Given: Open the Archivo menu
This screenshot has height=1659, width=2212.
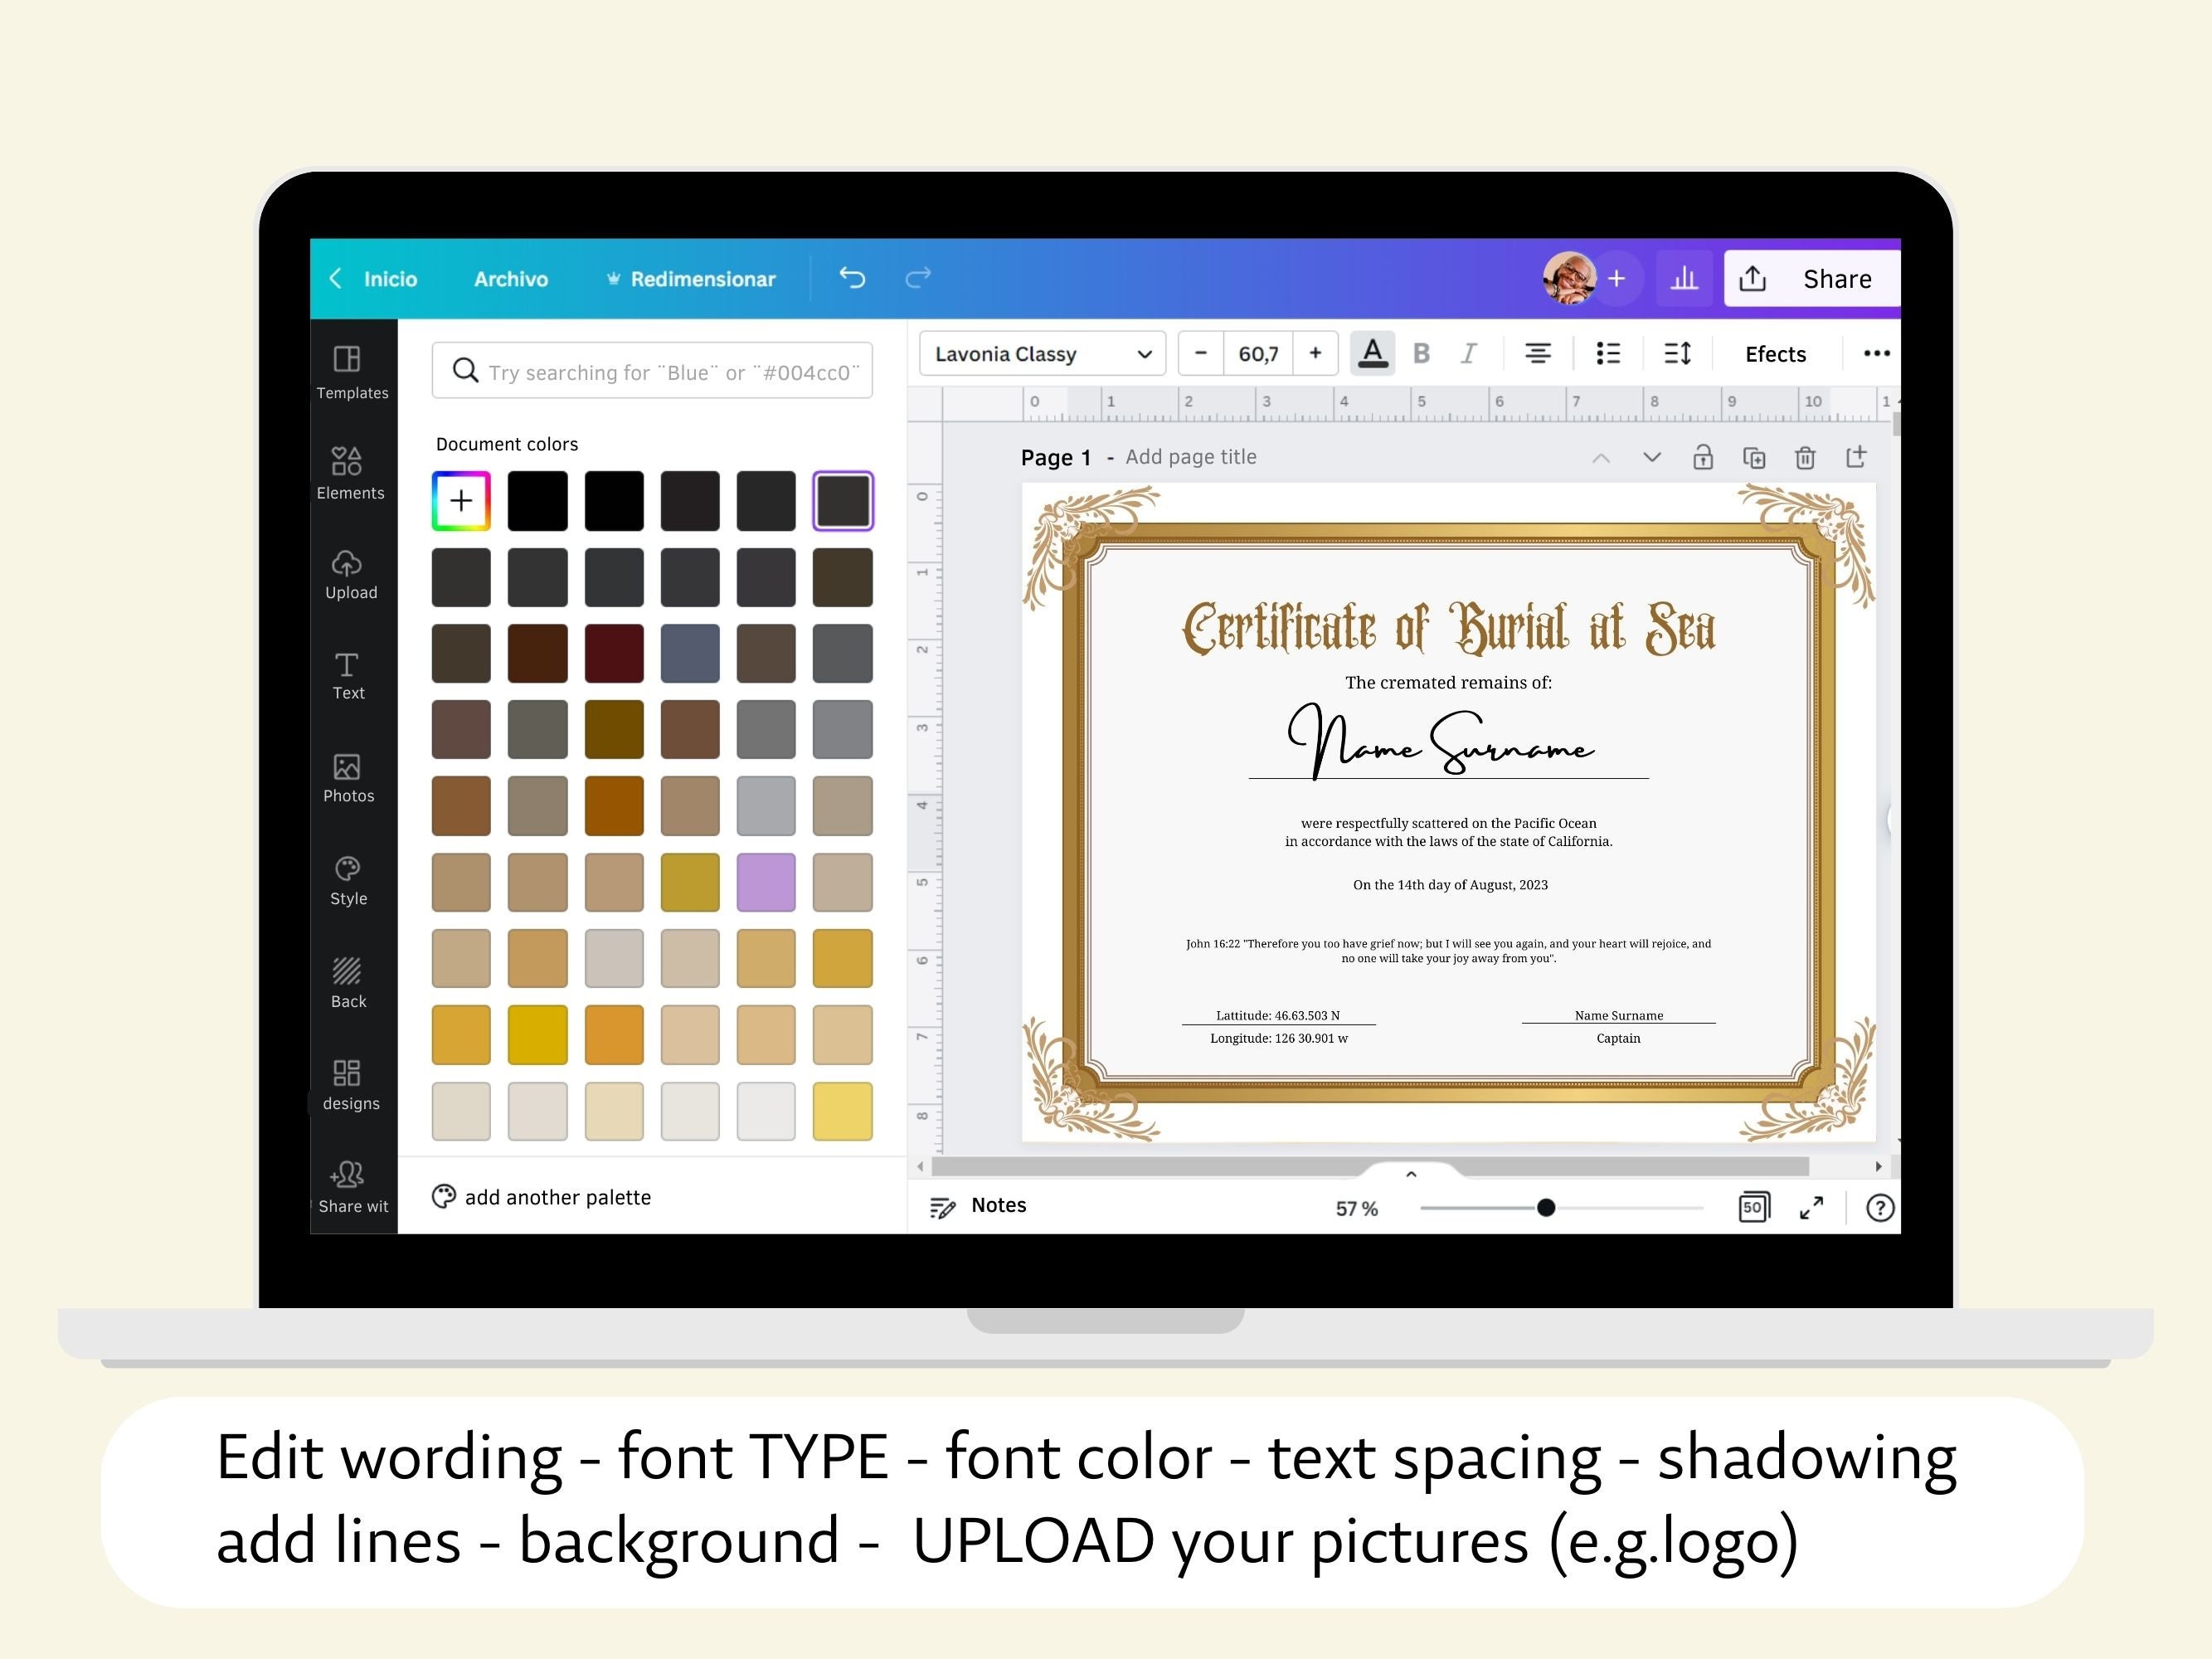Looking at the screenshot, I should pyautogui.click(x=510, y=279).
